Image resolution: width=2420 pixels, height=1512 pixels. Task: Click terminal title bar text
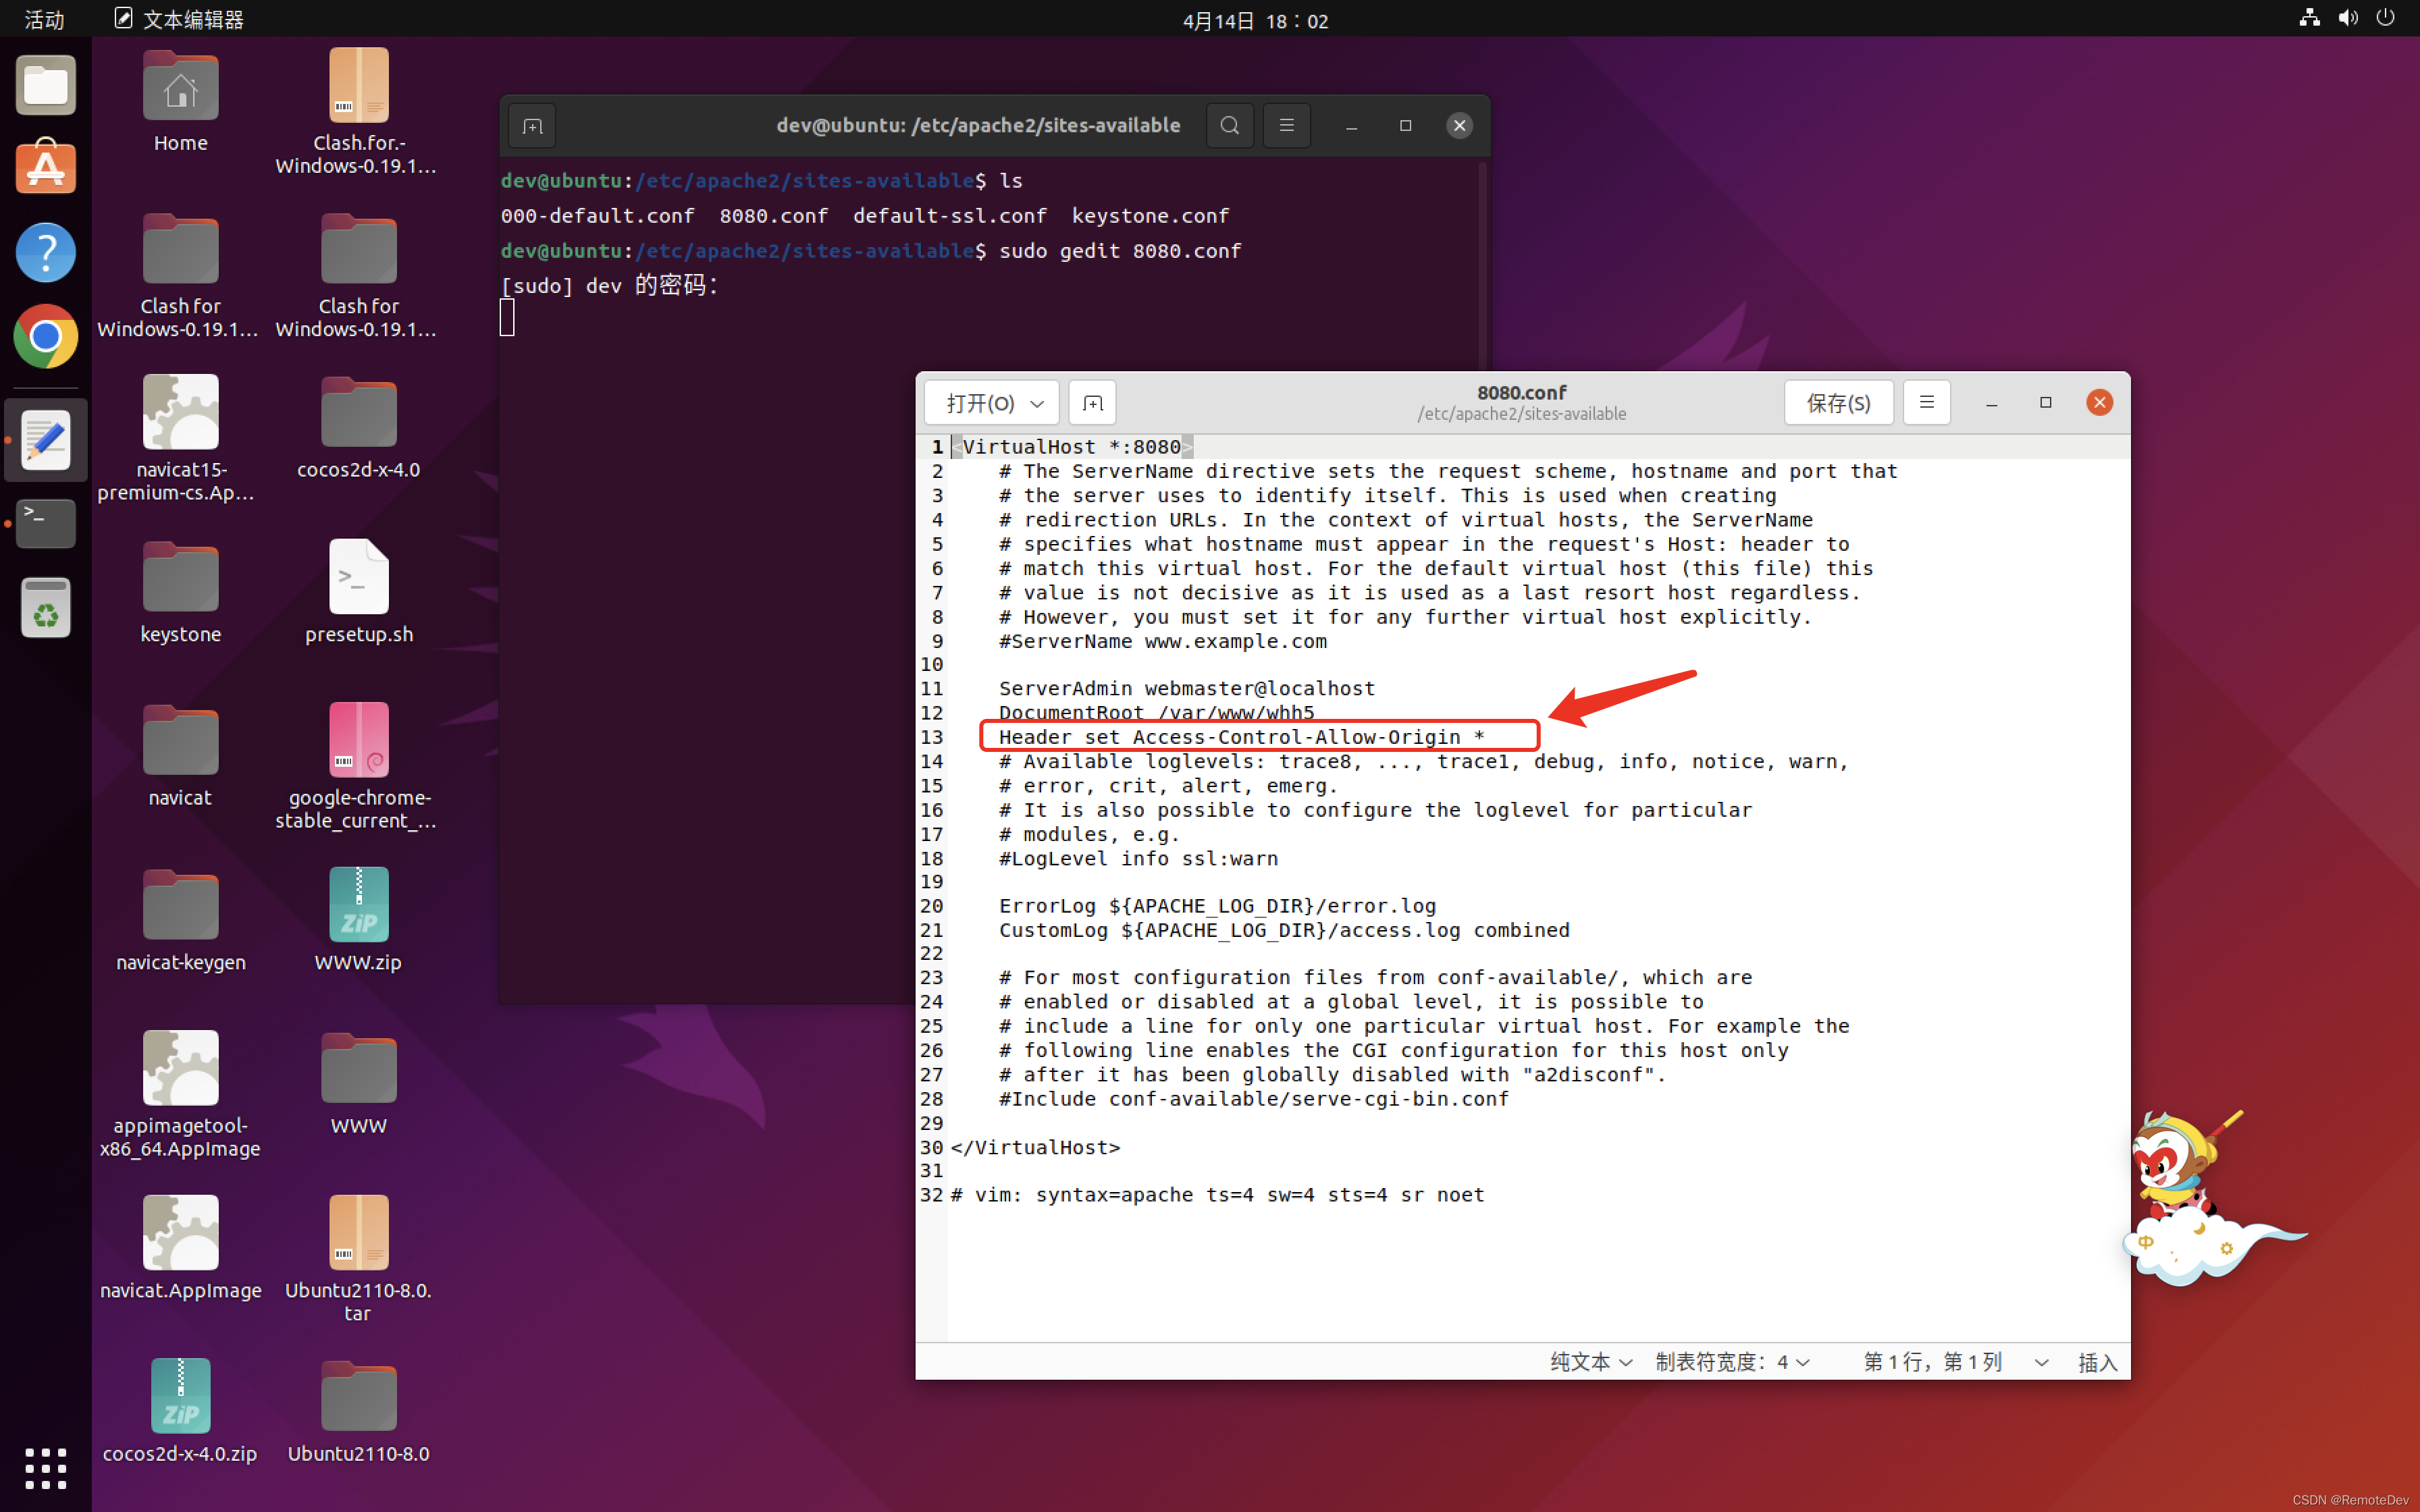[x=978, y=125]
